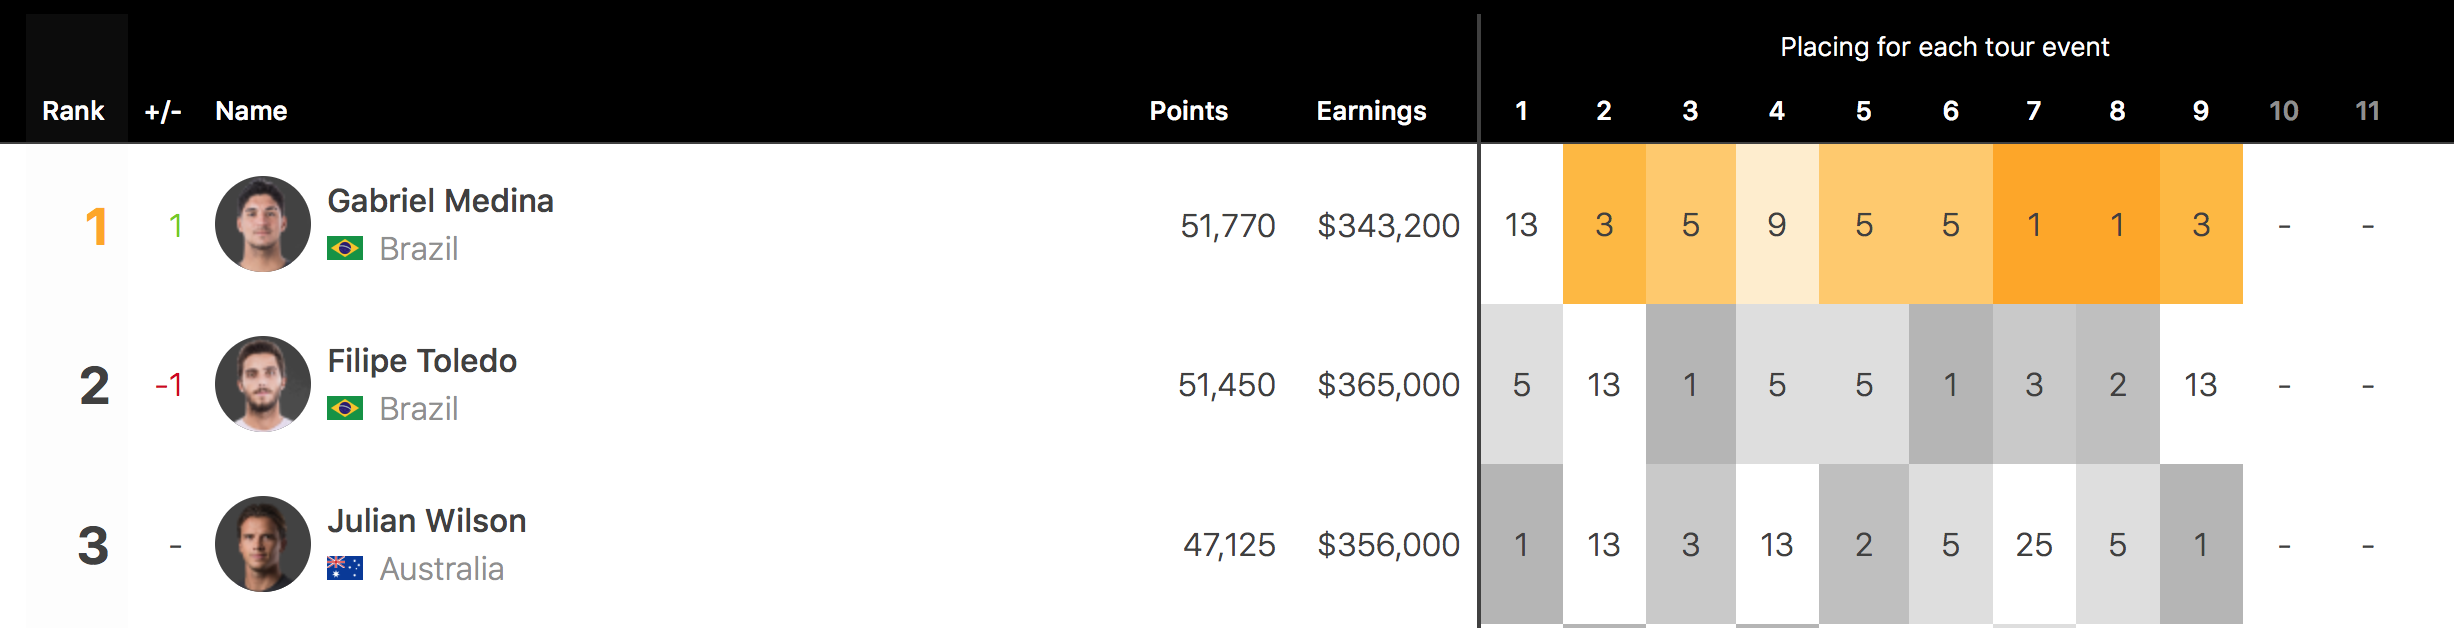Click Julian Wilson's profile photo
Viewport: 2454px width, 628px height.
pyautogui.click(x=263, y=544)
